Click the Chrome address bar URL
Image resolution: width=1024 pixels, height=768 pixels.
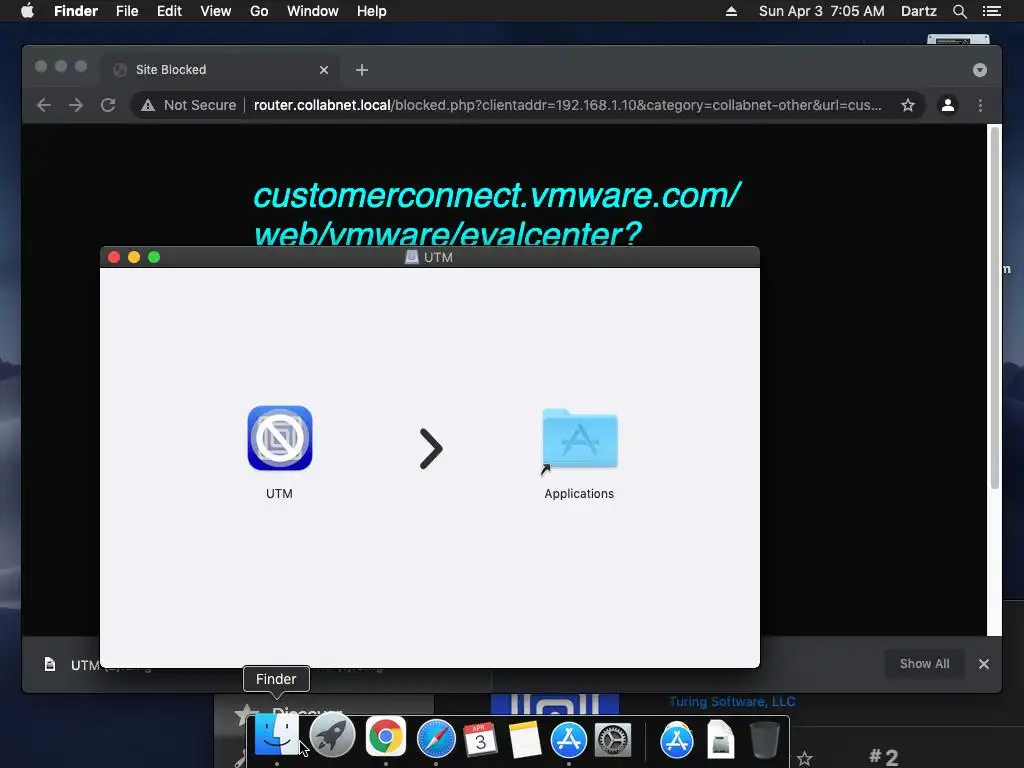(568, 105)
